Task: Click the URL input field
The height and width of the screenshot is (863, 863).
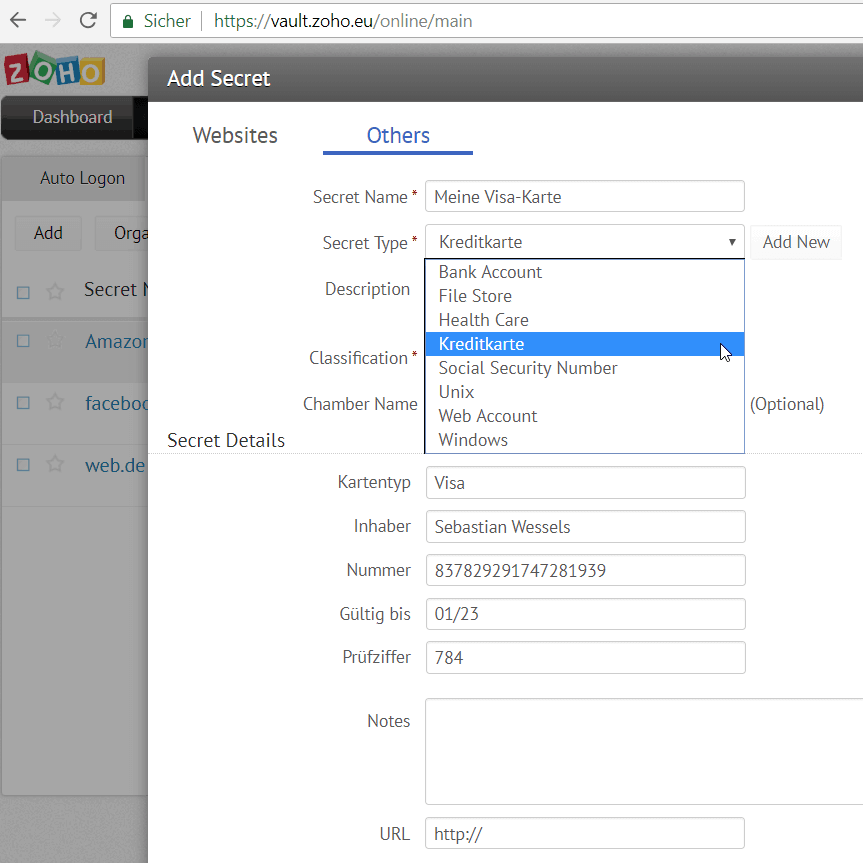Action: pyautogui.click(x=585, y=833)
